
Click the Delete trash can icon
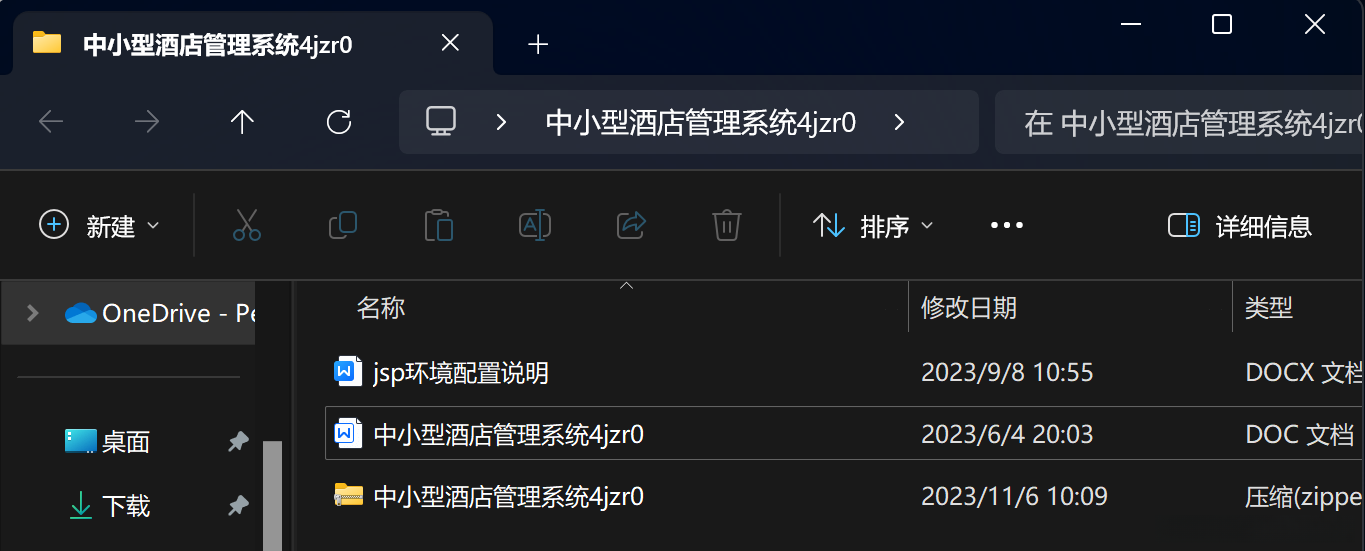click(x=727, y=225)
